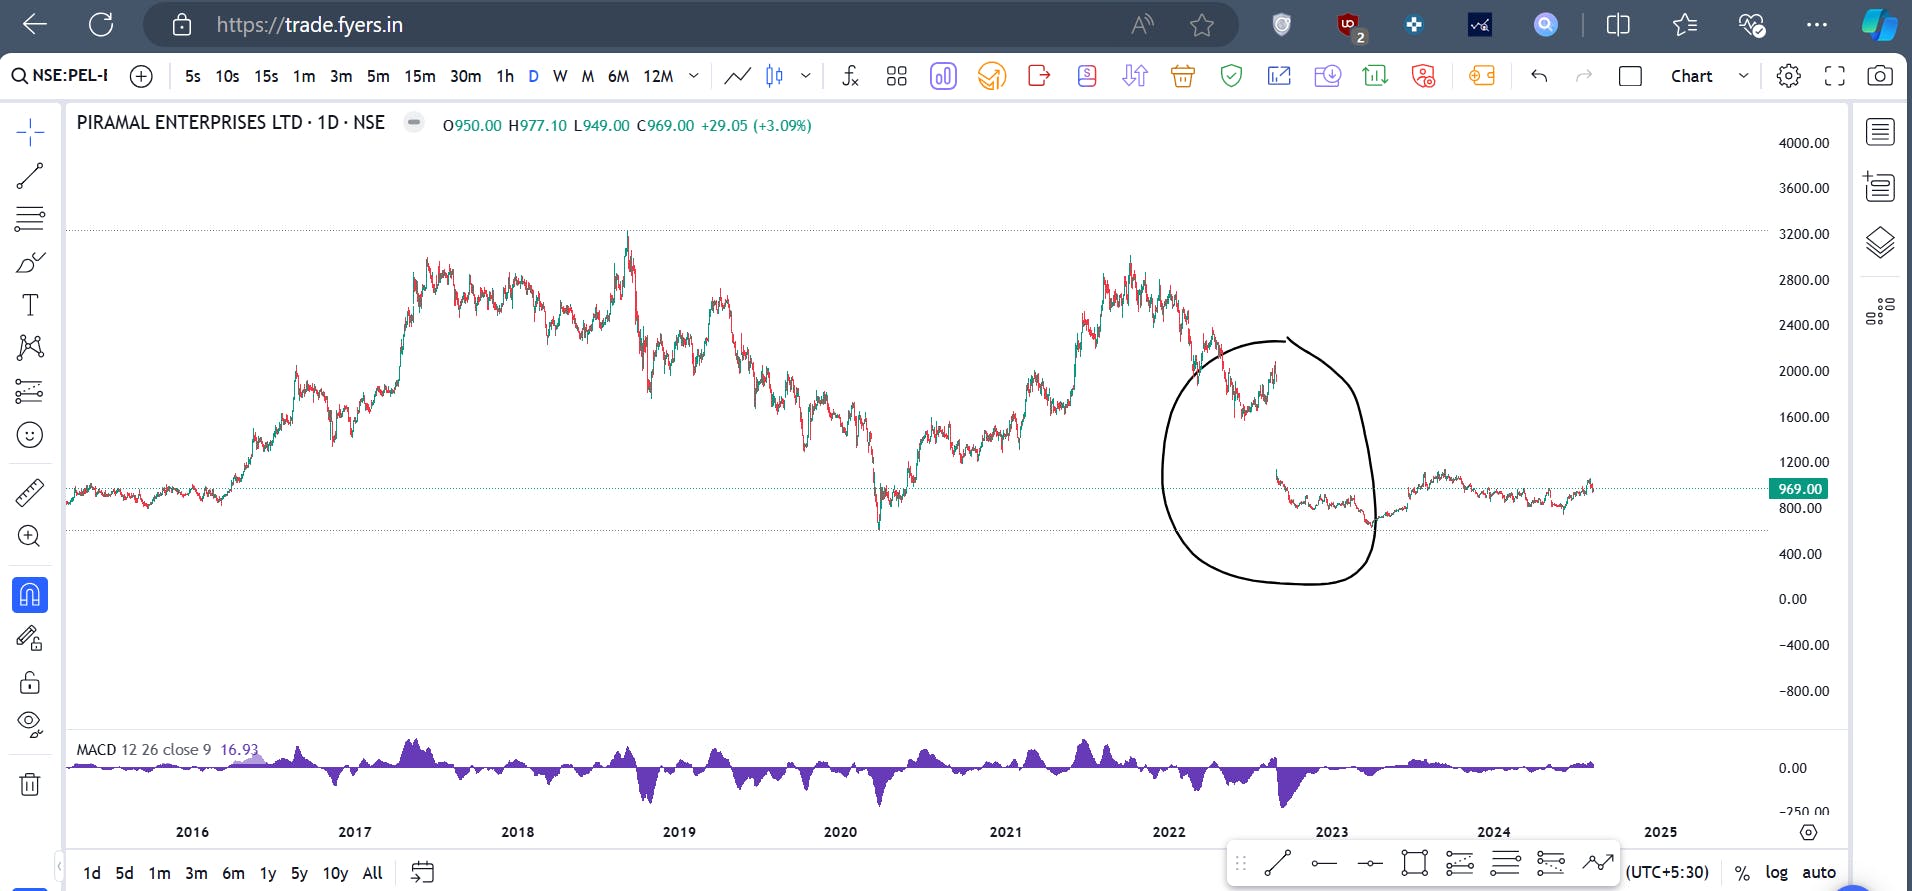
Task: Select the D daily timeframe
Action: (x=533, y=76)
